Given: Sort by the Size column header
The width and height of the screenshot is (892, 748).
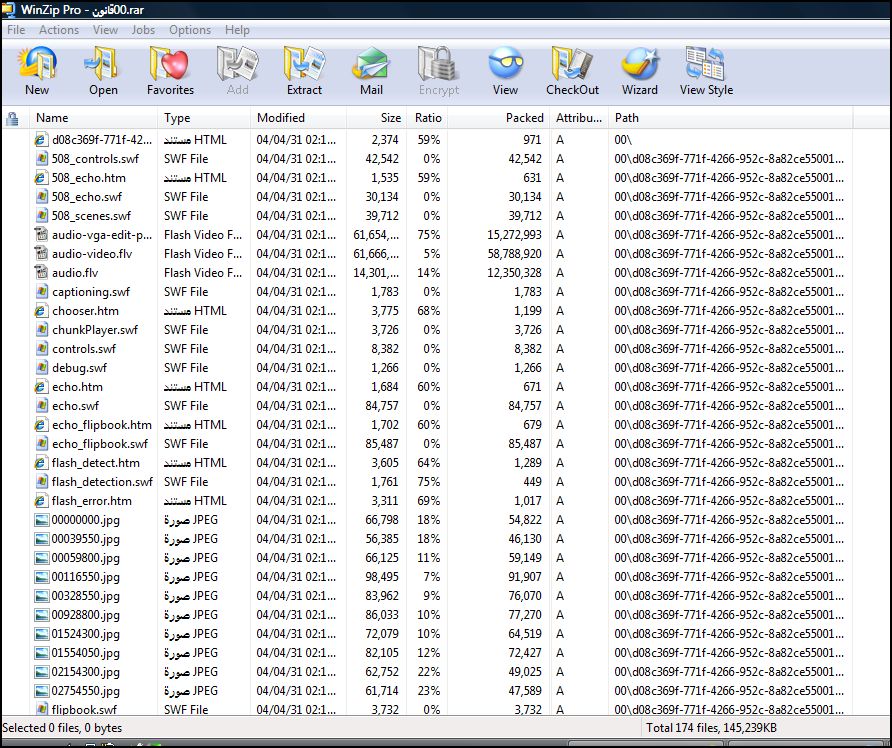Looking at the screenshot, I should tap(376, 118).
